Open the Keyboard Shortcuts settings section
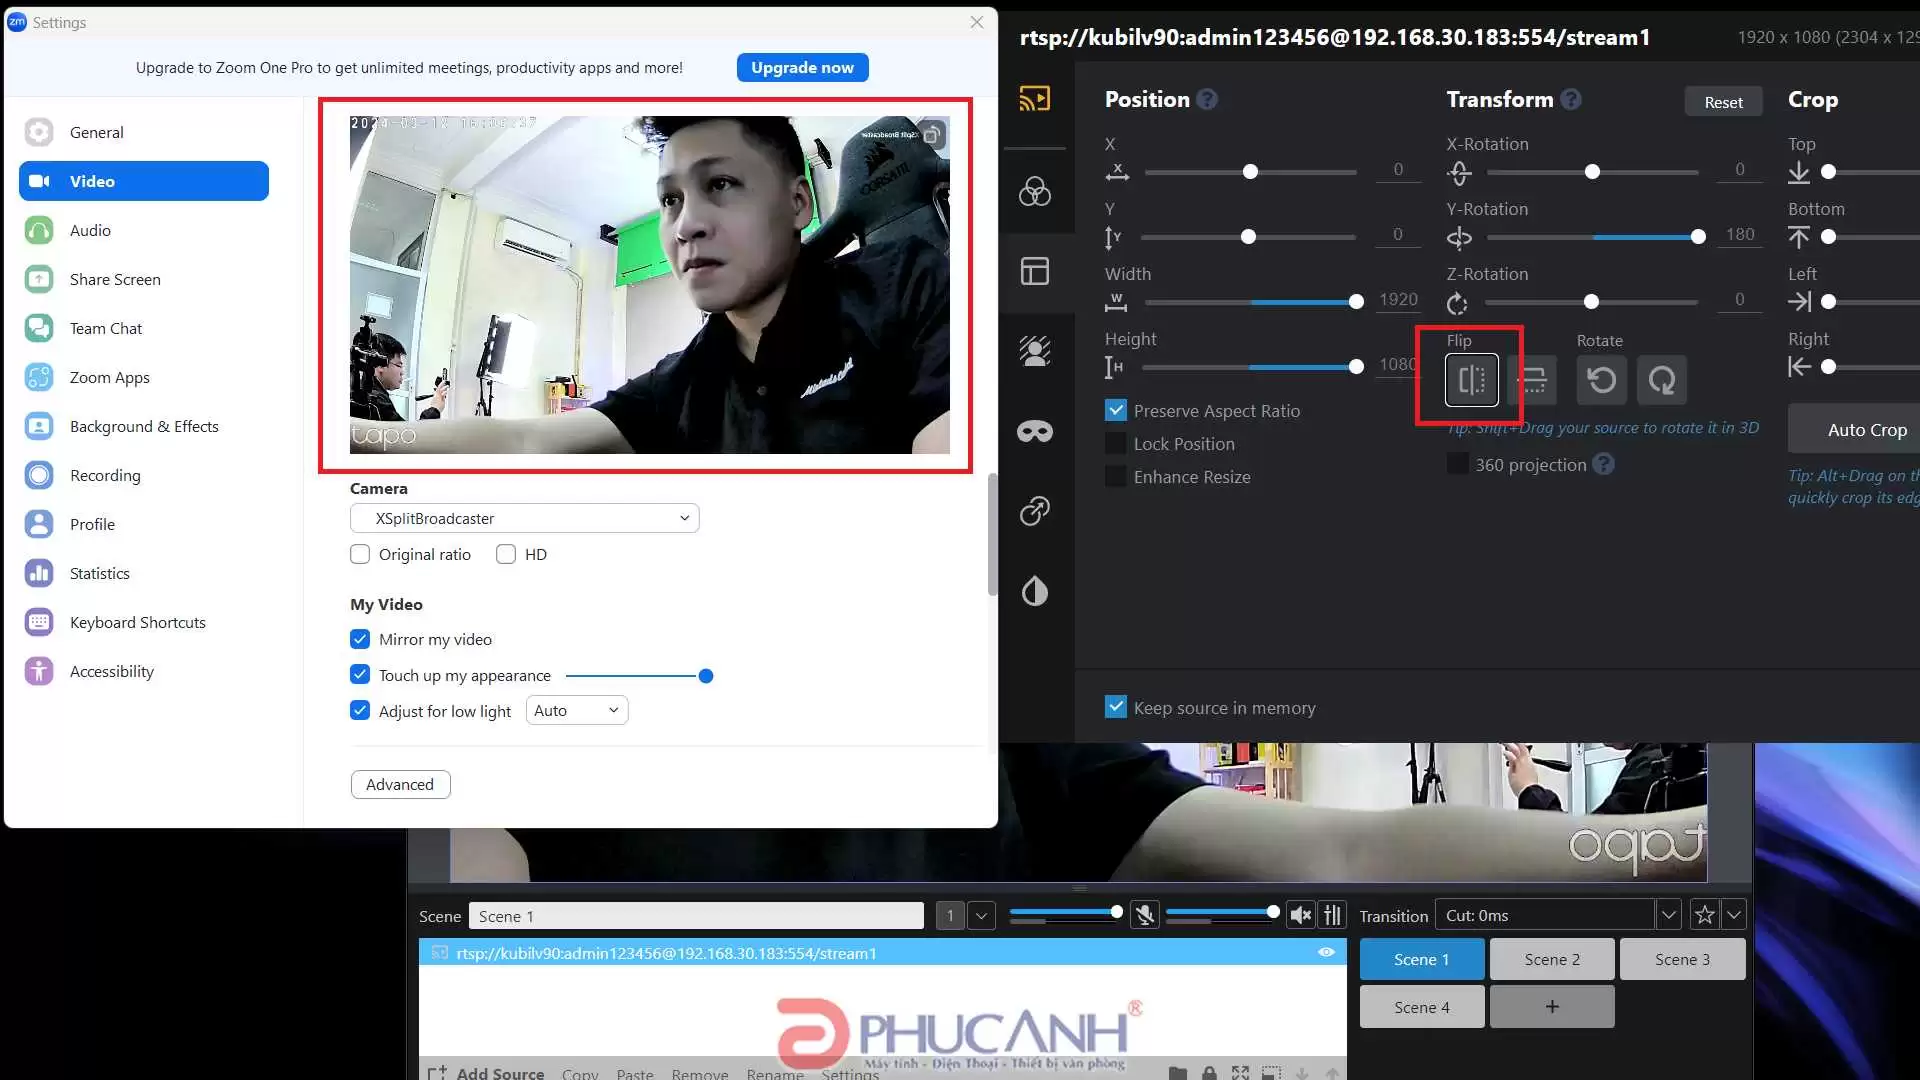The width and height of the screenshot is (1920, 1080). click(x=137, y=622)
